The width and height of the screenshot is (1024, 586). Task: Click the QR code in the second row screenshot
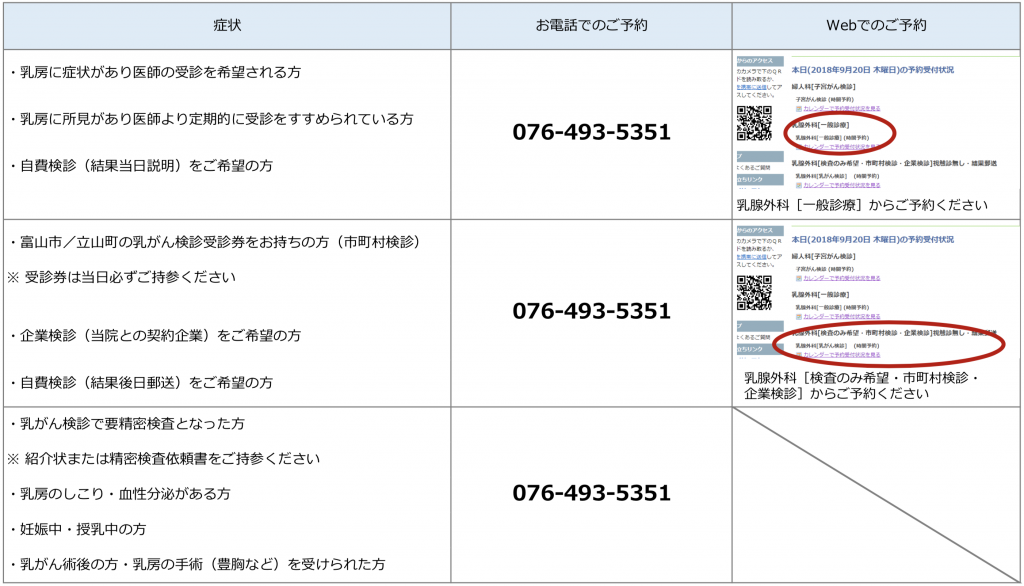point(754,293)
